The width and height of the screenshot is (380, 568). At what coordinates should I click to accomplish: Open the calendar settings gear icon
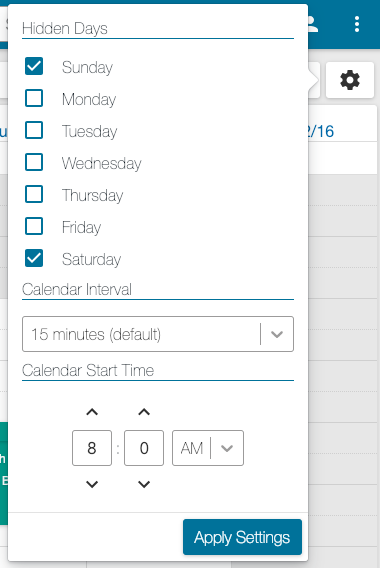click(x=350, y=80)
